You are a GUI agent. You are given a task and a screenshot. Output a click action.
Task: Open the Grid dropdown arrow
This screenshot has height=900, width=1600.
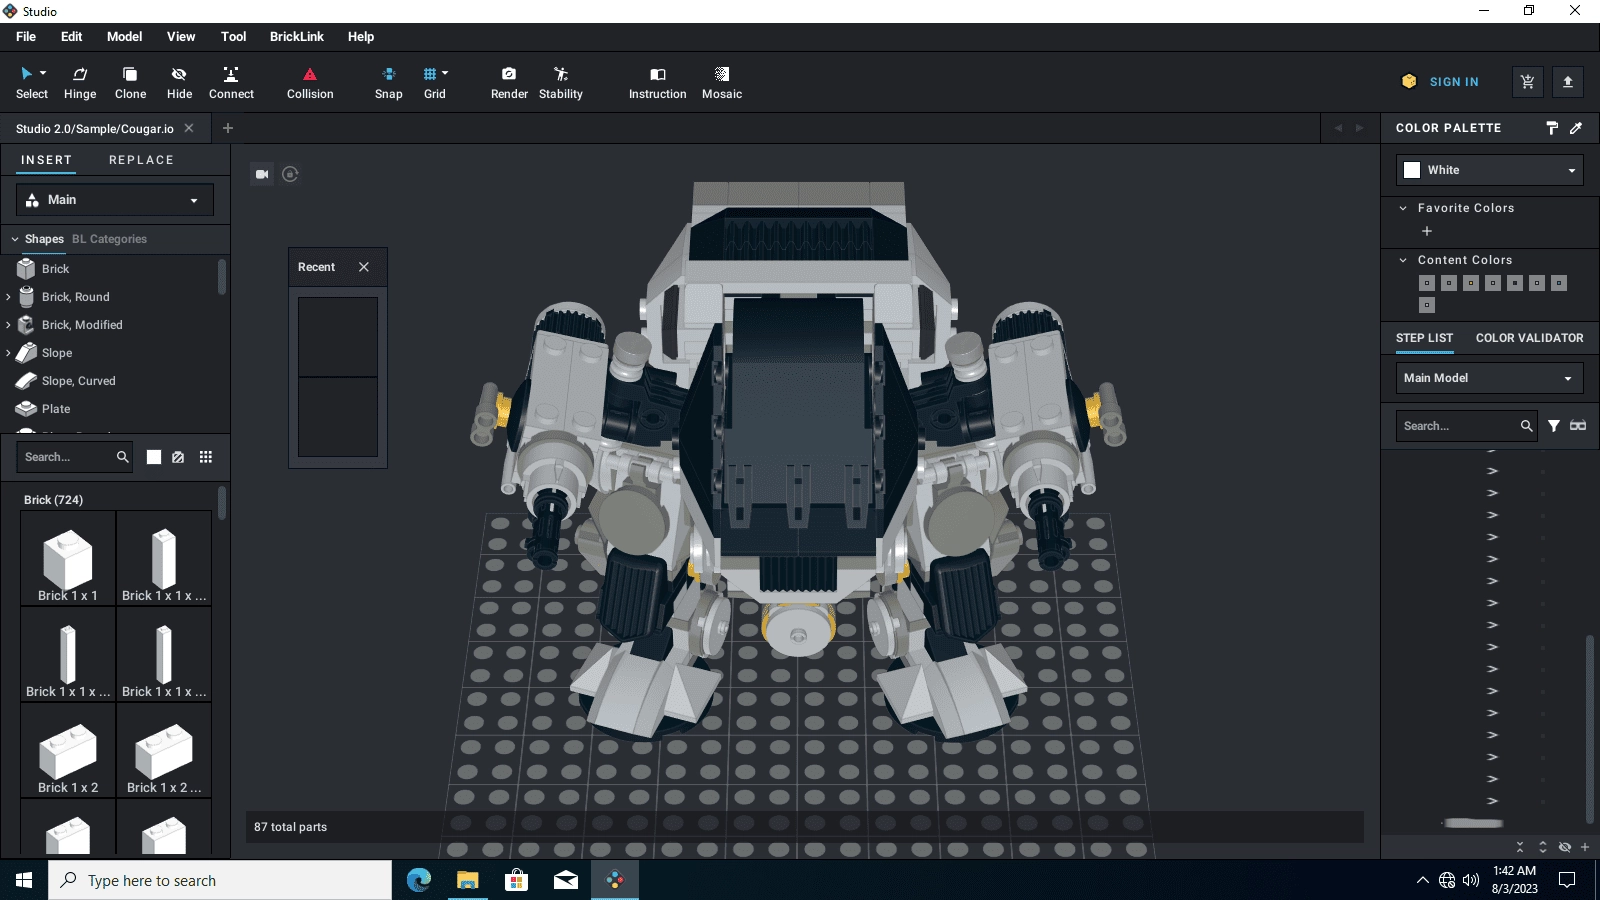[445, 73]
